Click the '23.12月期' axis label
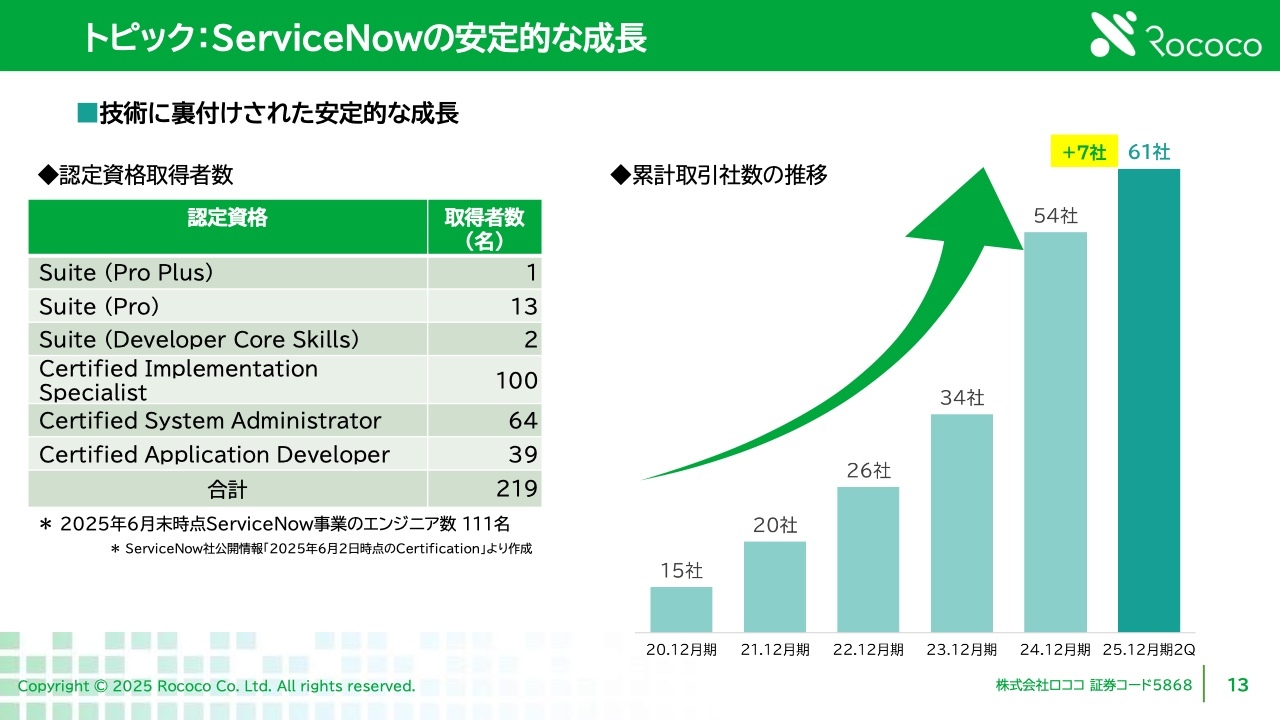The height and width of the screenshot is (720, 1280). (962, 649)
